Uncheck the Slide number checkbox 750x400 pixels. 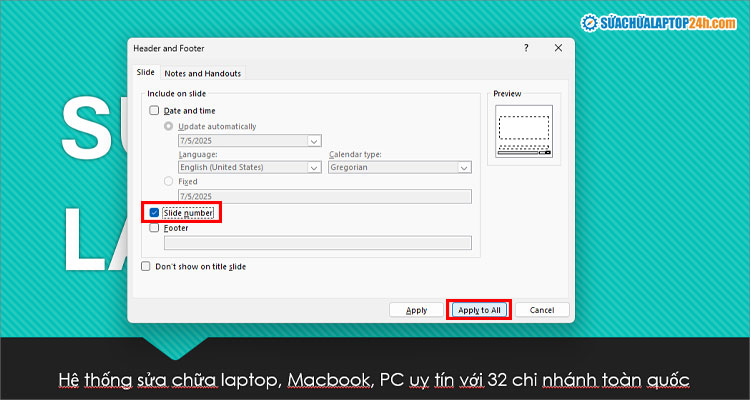[154, 212]
